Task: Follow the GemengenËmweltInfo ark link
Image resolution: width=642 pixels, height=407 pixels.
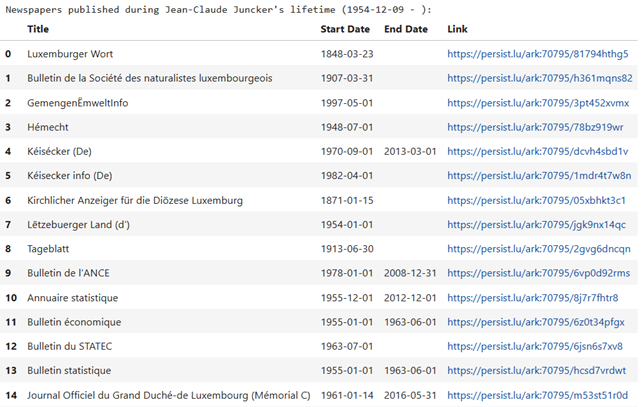Action: pyautogui.click(x=538, y=103)
